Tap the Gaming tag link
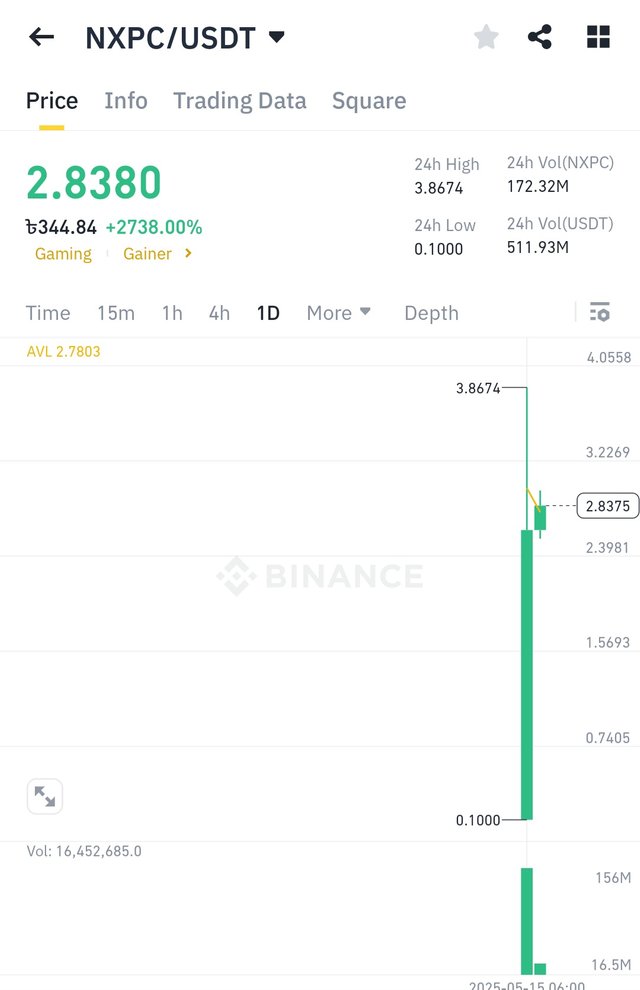Screen dimensions: 640x990 (63, 254)
